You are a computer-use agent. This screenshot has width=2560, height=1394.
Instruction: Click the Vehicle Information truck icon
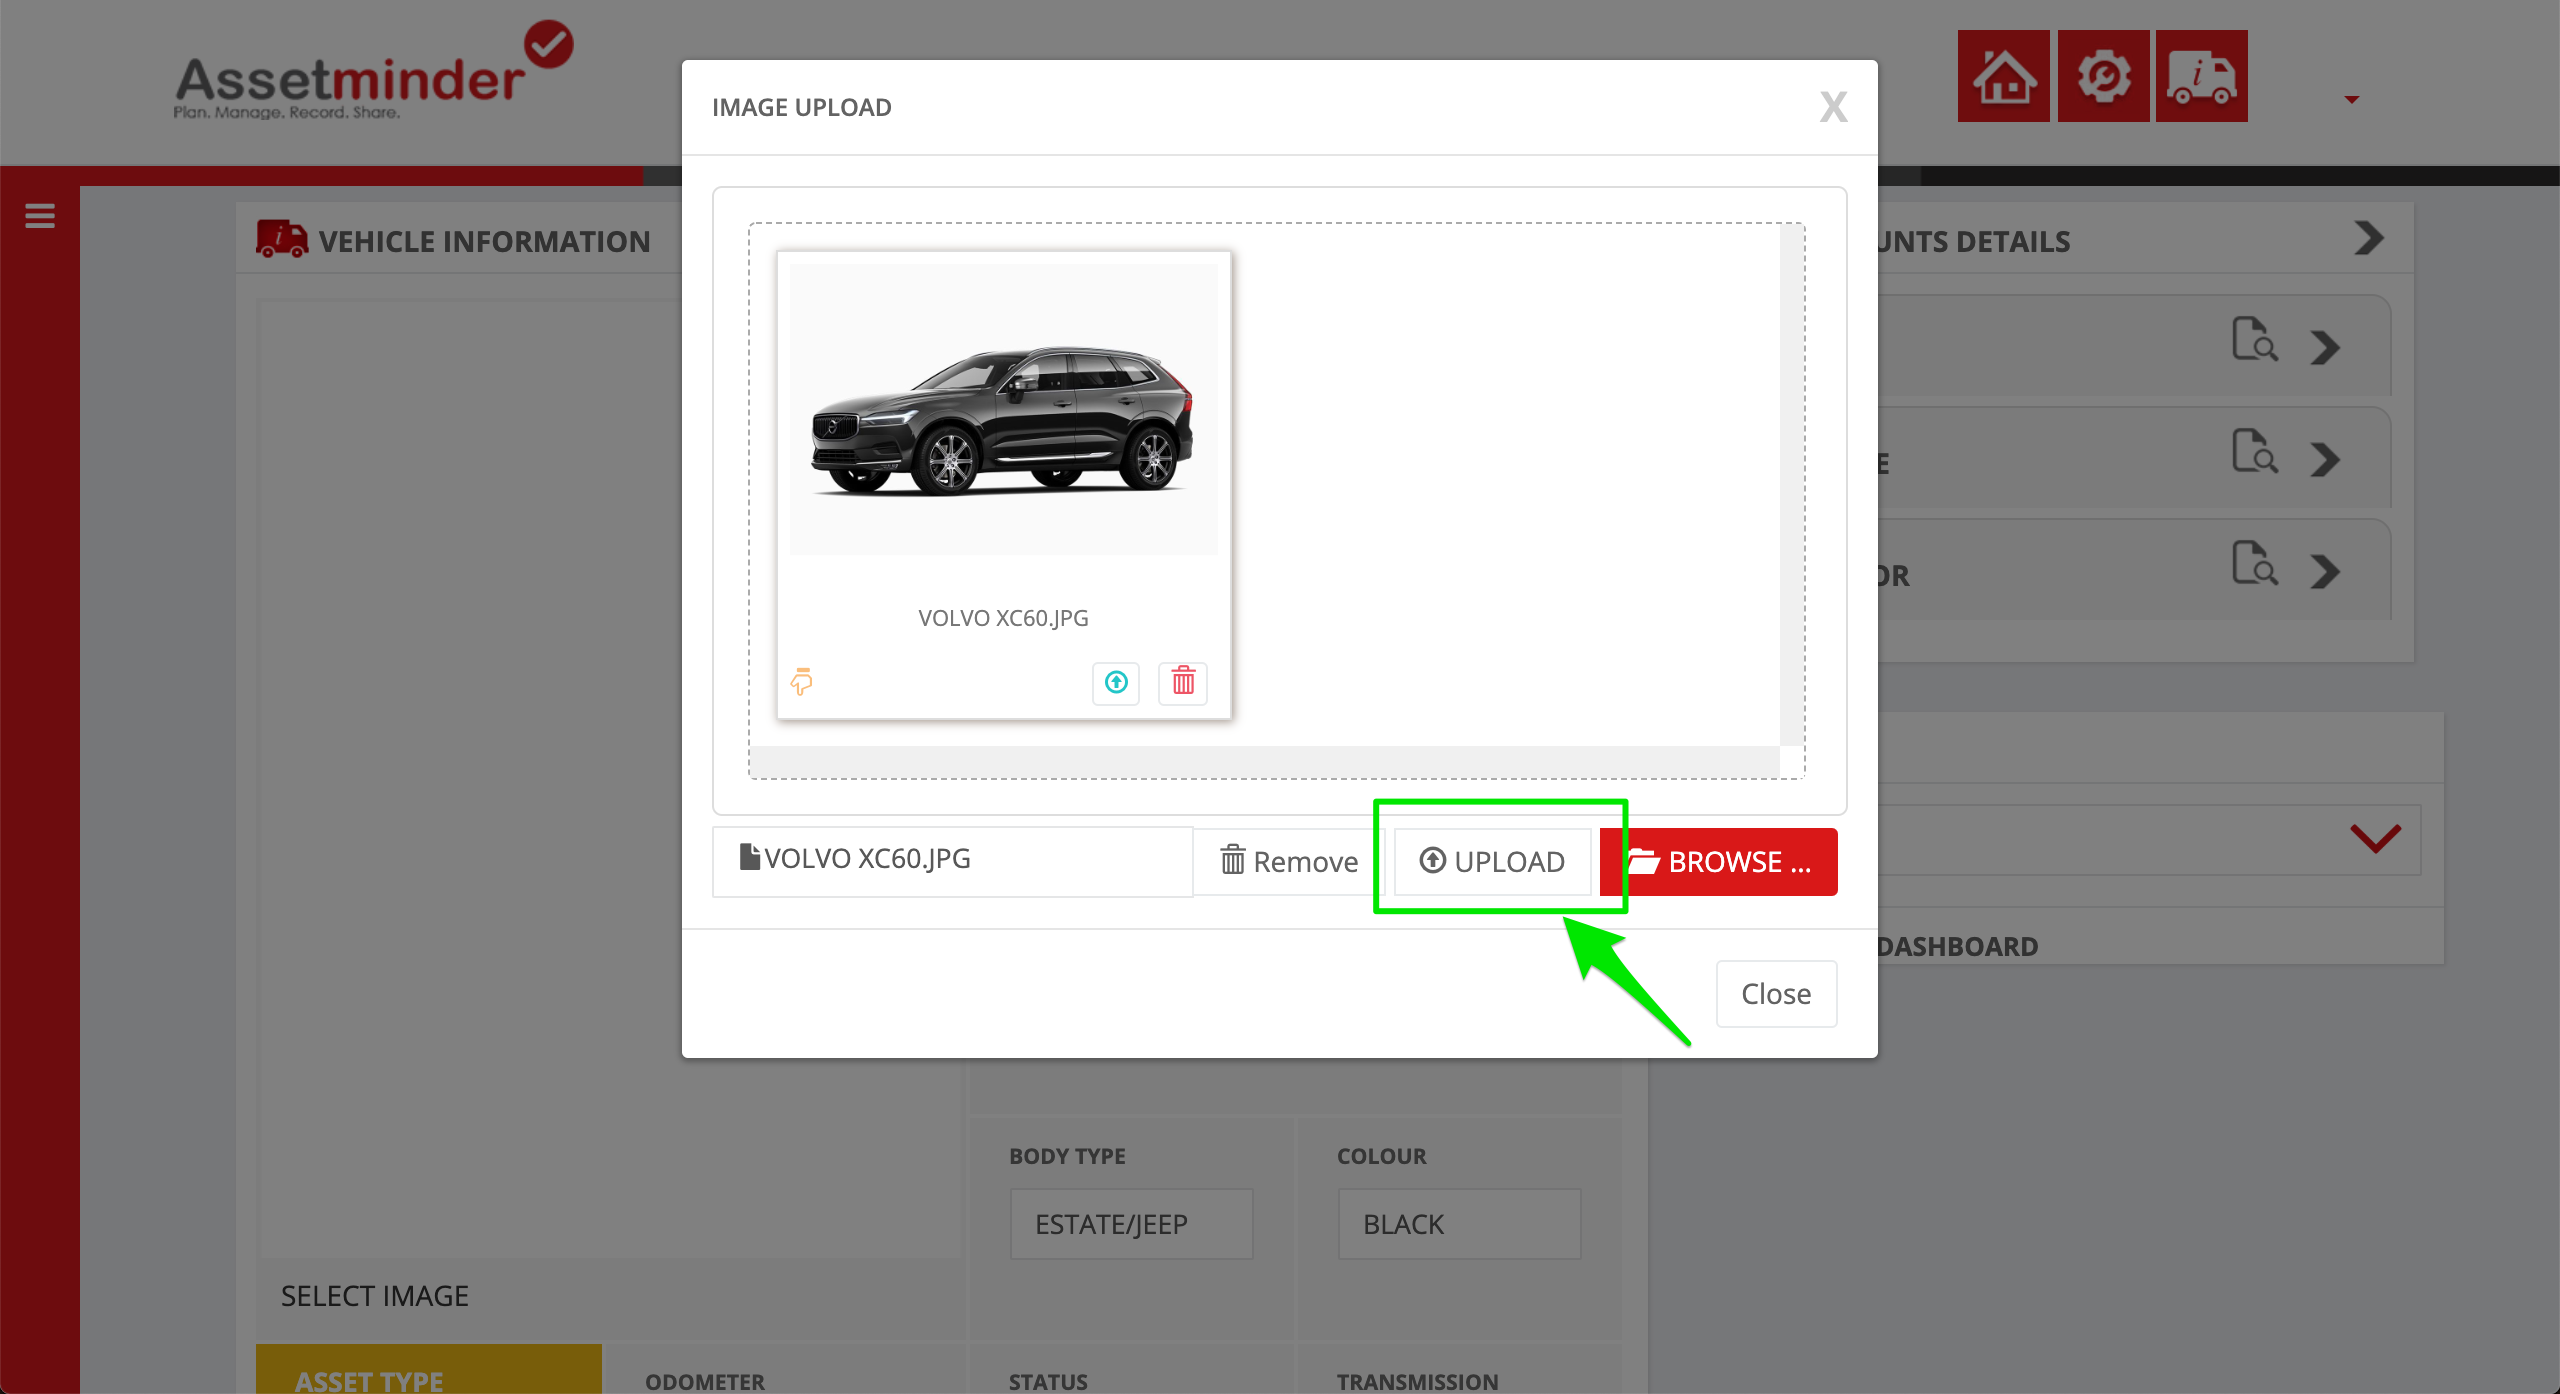(282, 240)
